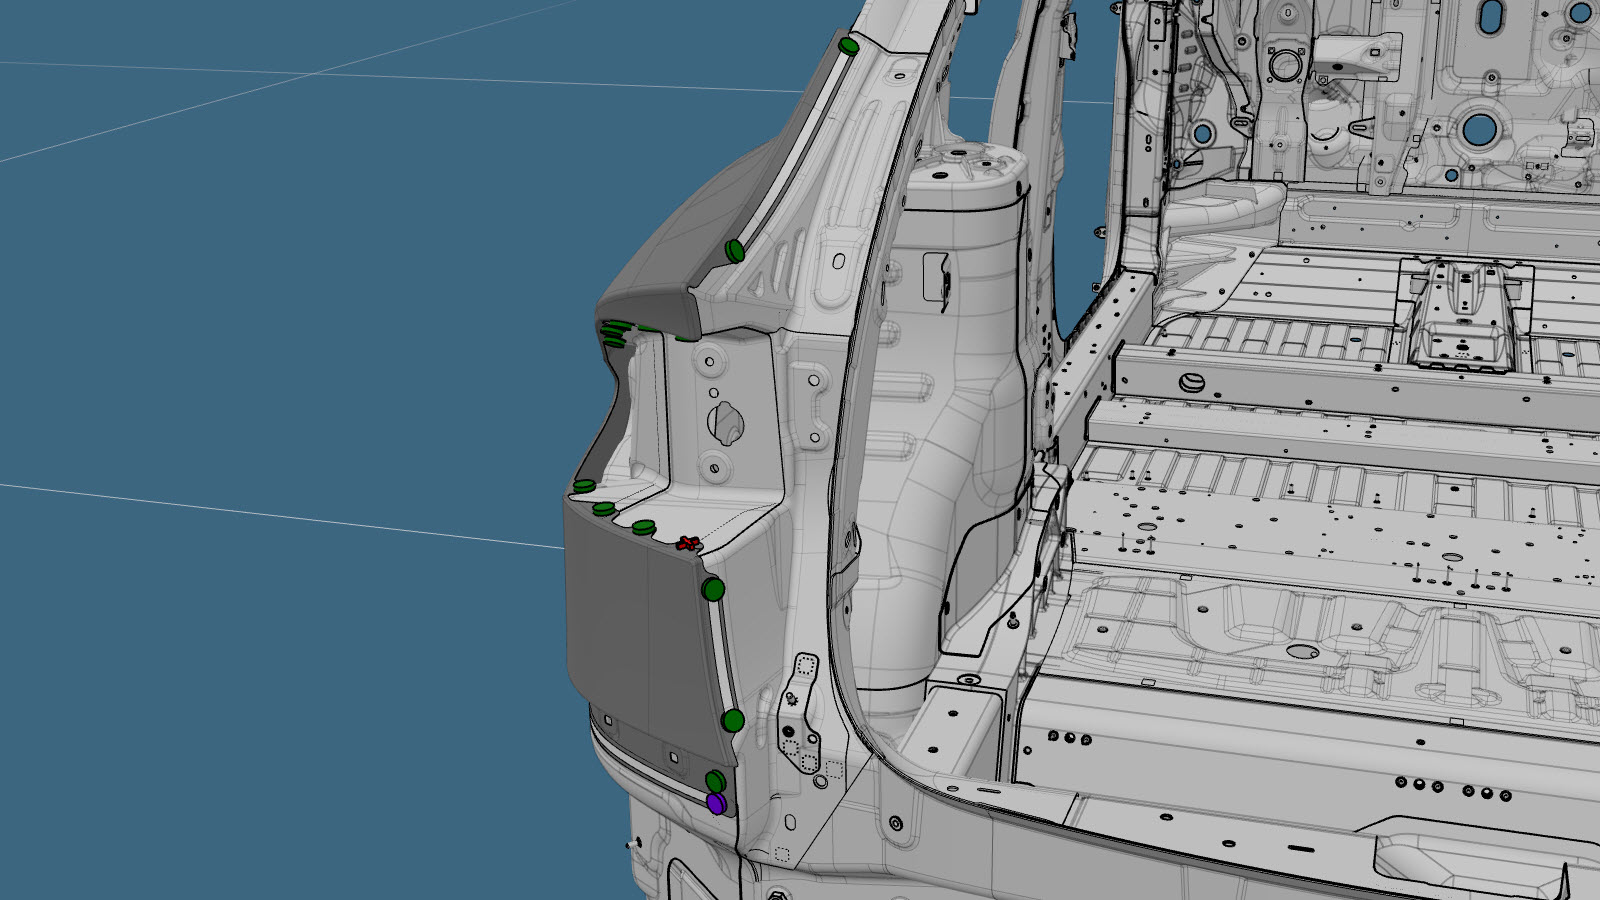1600x900 pixels.
Task: Click green marker just below red cross
Action: 713,589
